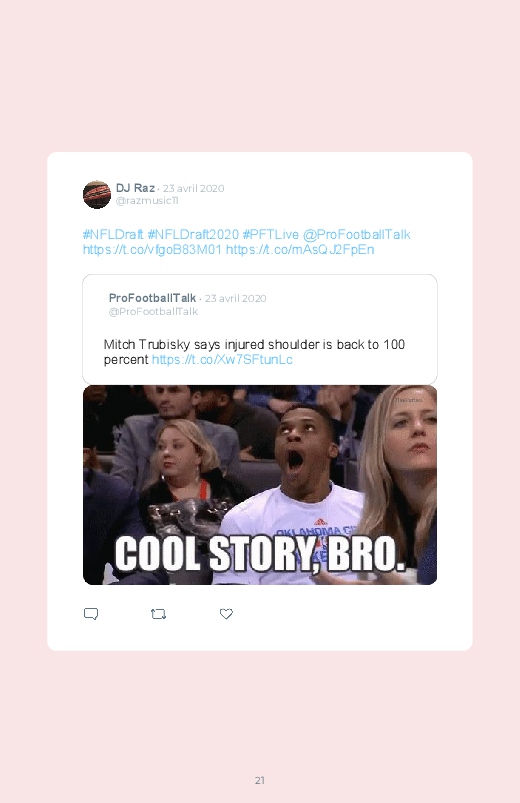Click the DJ Raz display name
Screen dimensions: 520x803
point(135,188)
